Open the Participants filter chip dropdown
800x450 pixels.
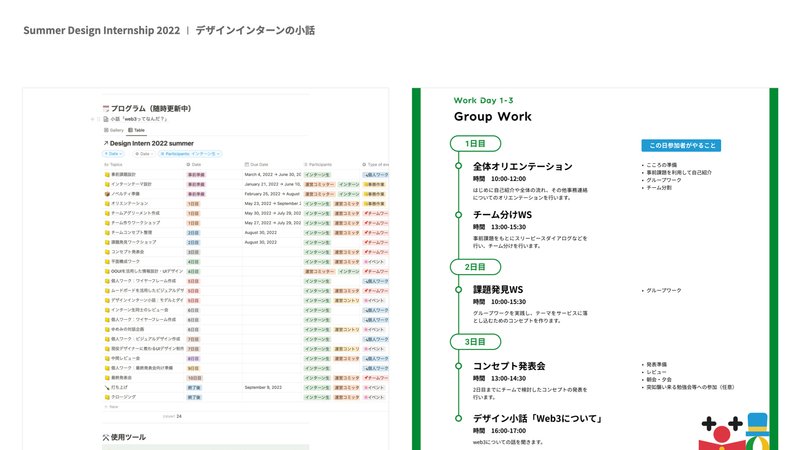point(190,154)
